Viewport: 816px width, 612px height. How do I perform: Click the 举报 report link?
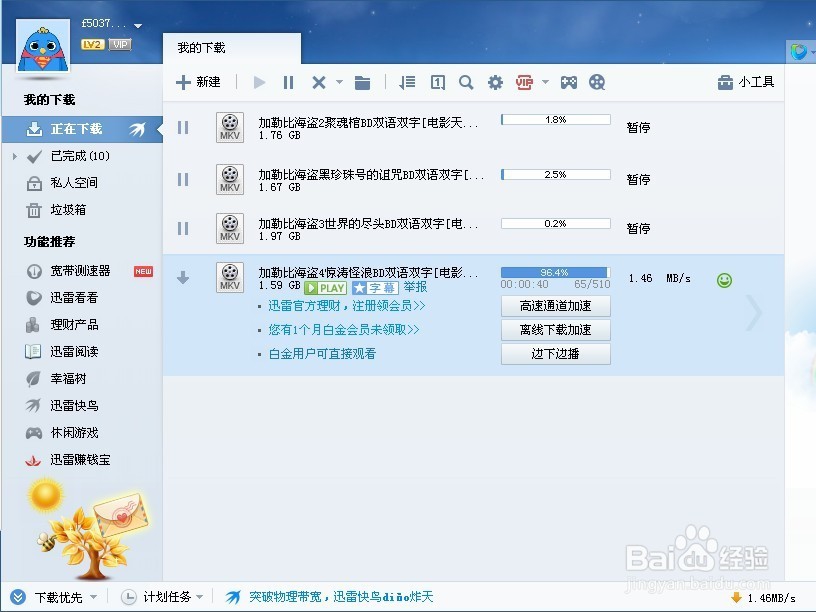click(415, 287)
